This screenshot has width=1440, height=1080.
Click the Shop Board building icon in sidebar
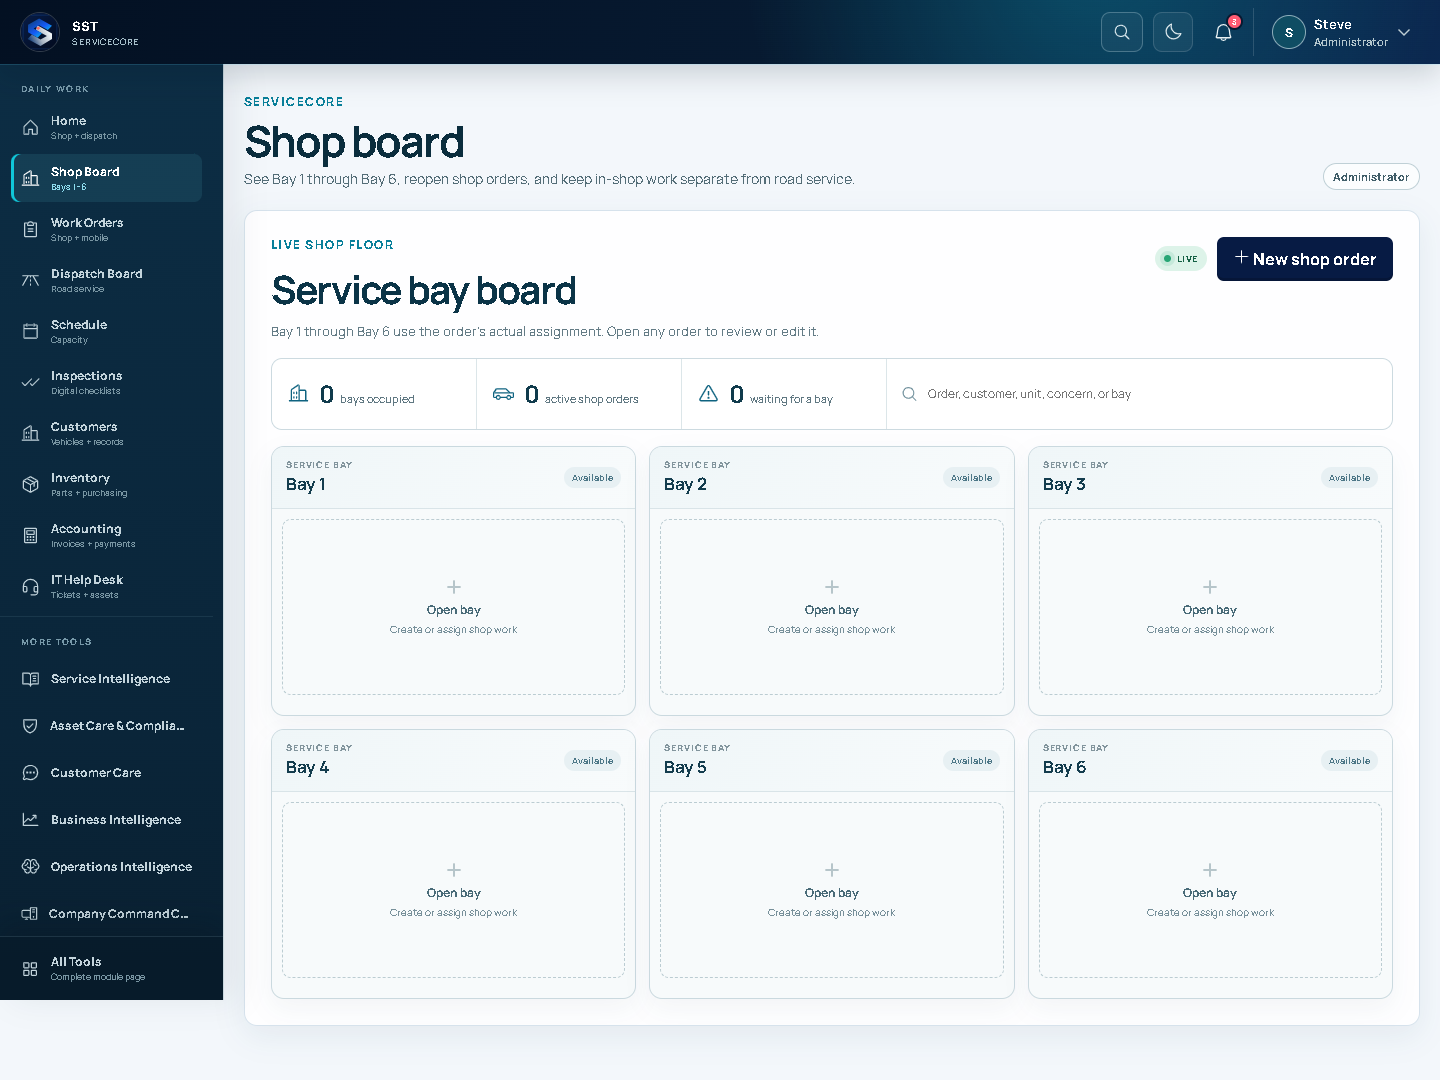[x=31, y=178]
